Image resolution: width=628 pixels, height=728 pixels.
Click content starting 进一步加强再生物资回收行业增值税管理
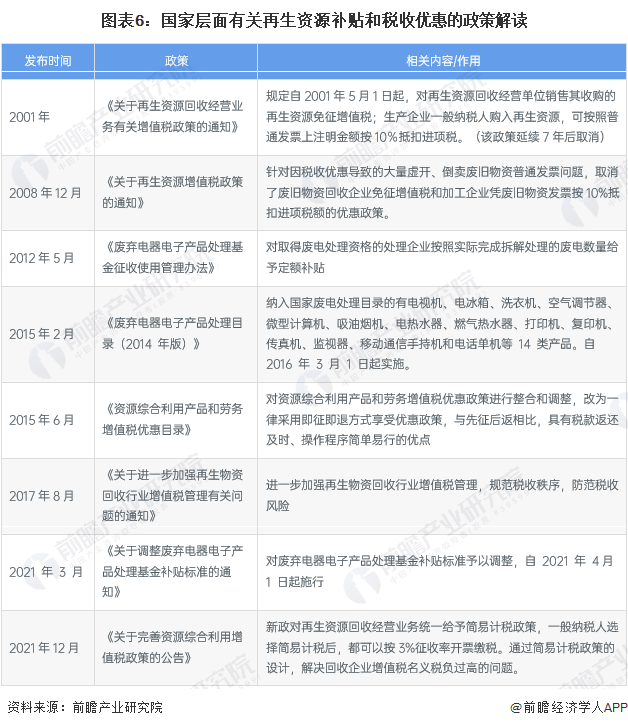point(442,496)
